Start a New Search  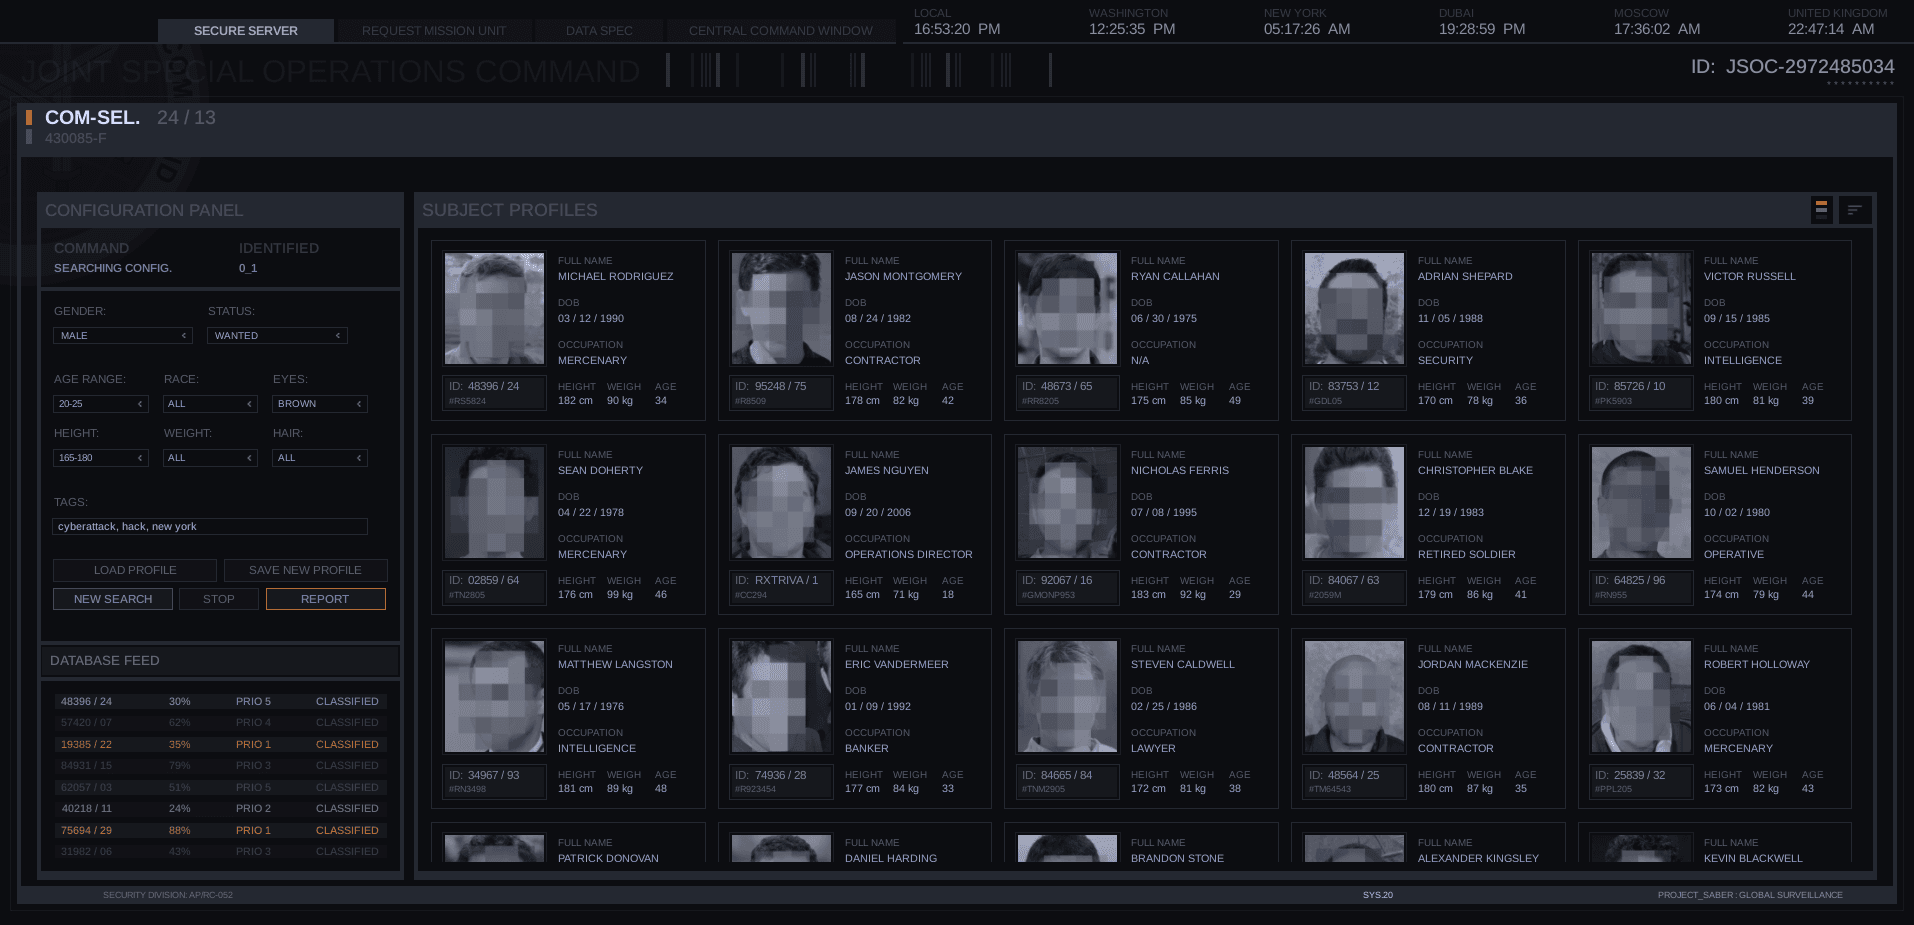coord(113,599)
